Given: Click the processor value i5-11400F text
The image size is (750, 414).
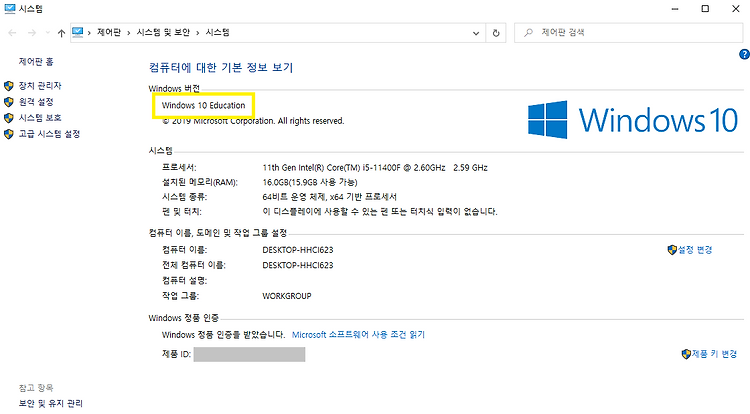Looking at the screenshot, I should point(375,168).
